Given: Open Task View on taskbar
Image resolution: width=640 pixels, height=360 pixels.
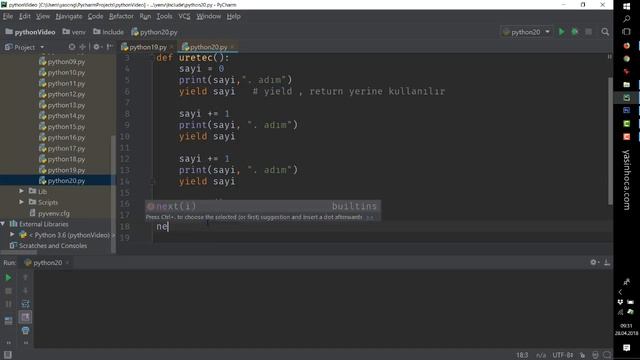Looking at the screenshot, I should click(x=627, y=32).
